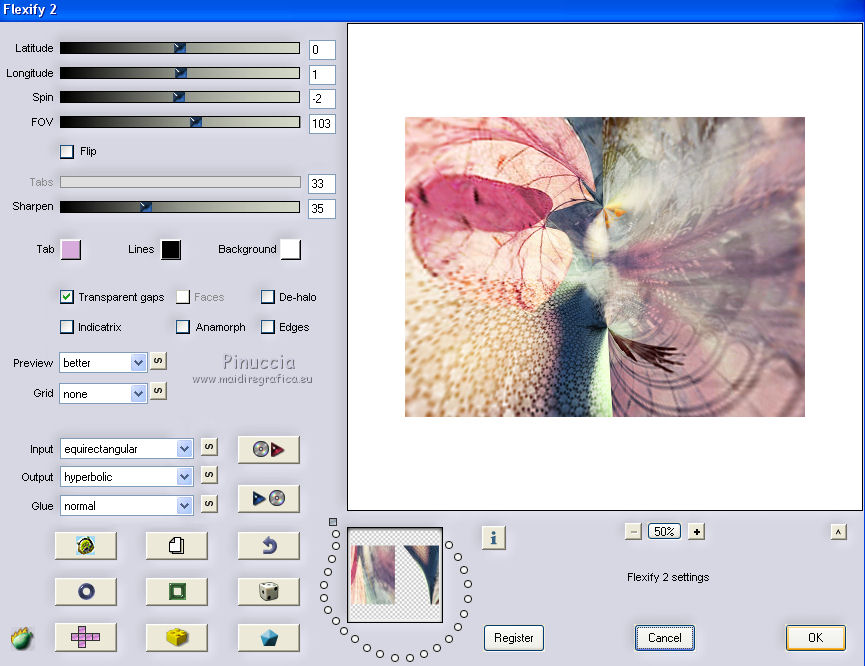The image size is (865, 666).
Task: Click the small square above the dial circles
Action: tap(333, 521)
